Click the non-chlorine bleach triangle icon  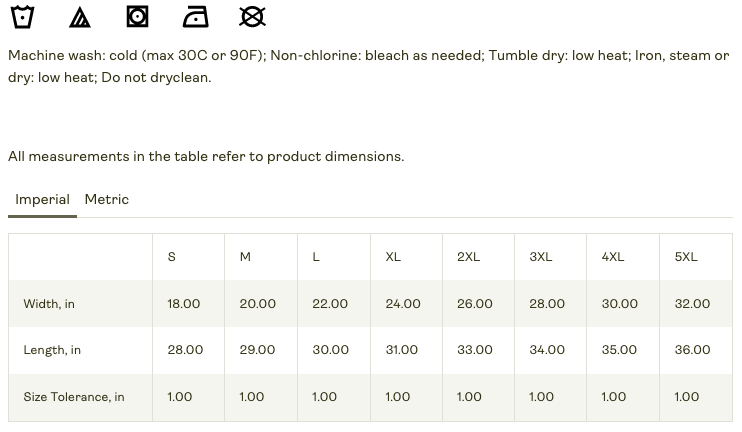coord(80,16)
